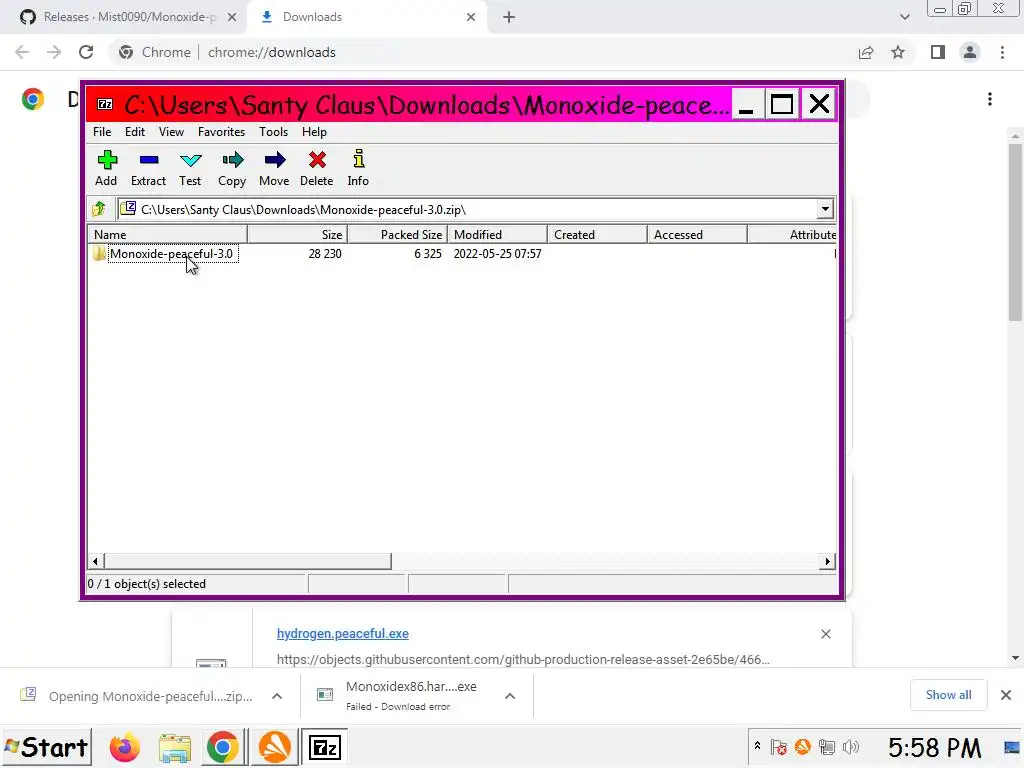Screen dimensions: 1024x768
Task: Sort by Modified column header
Action: pos(497,234)
